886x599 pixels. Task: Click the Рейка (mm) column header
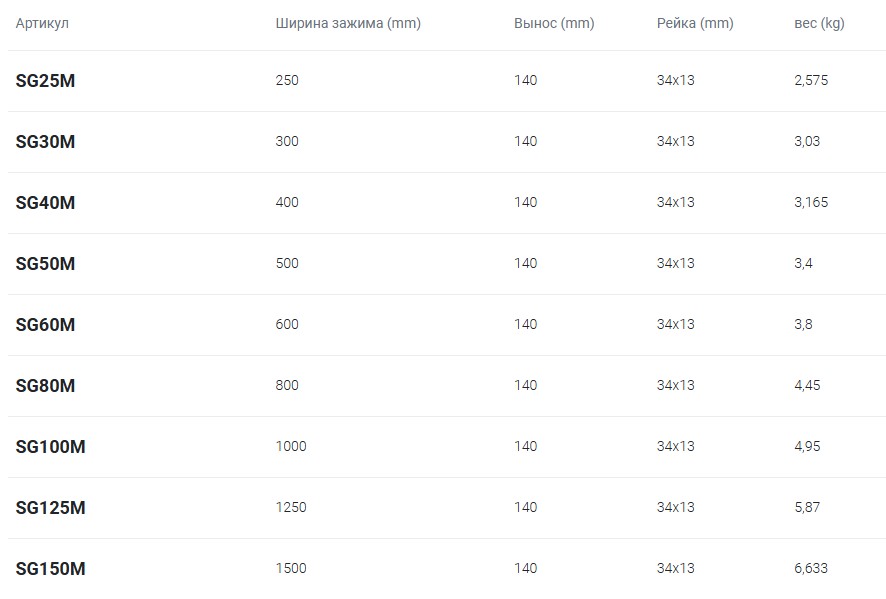point(695,24)
